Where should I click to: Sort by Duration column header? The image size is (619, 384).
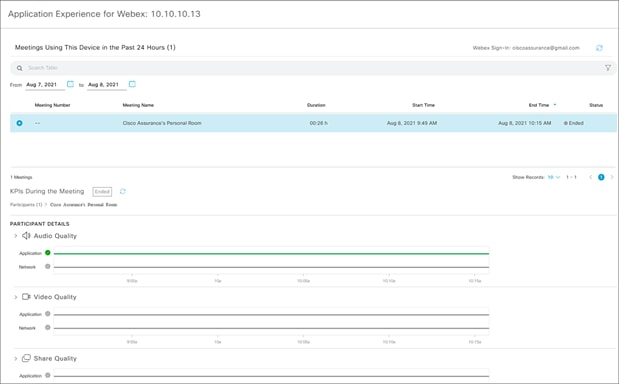316,105
